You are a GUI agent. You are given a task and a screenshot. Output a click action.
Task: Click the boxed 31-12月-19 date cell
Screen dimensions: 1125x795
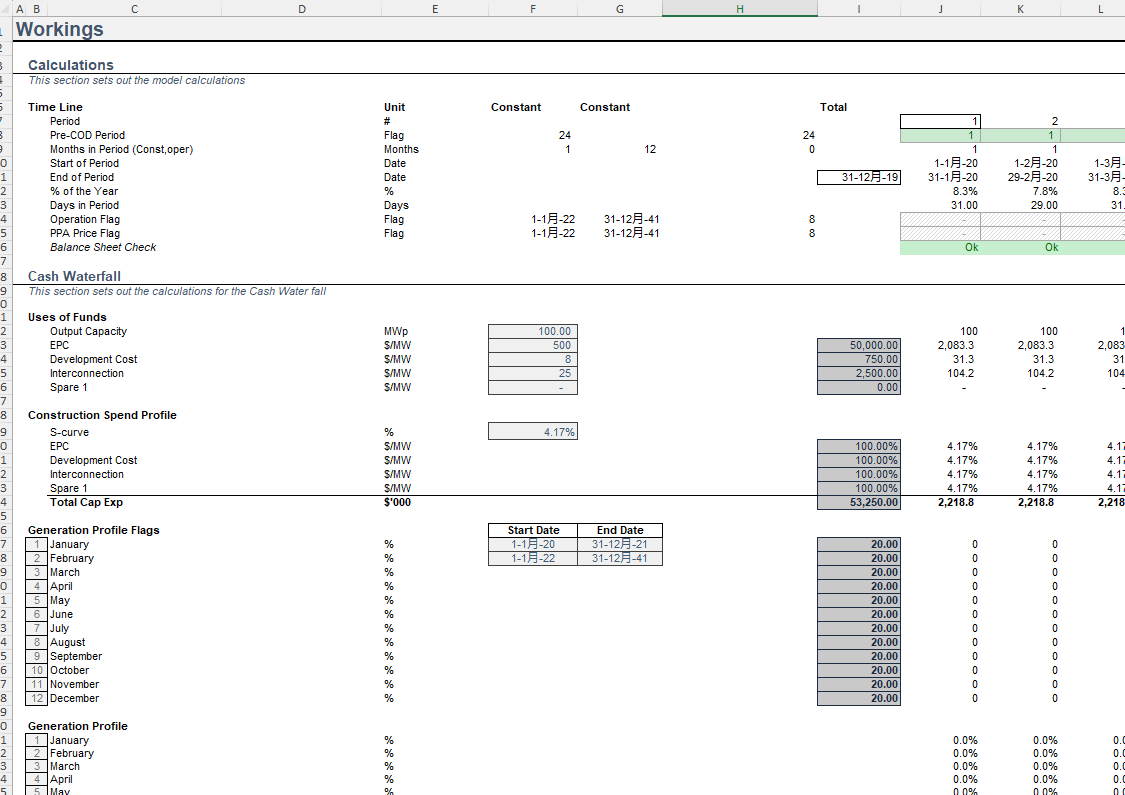point(858,177)
